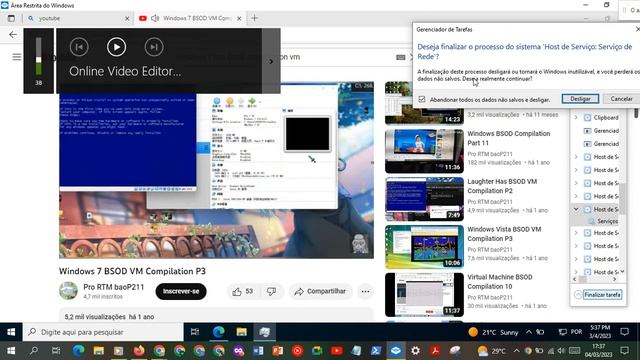The image size is (640, 360).
Task: Select the 'Serviço' child row in Task Manager
Action: point(603,221)
